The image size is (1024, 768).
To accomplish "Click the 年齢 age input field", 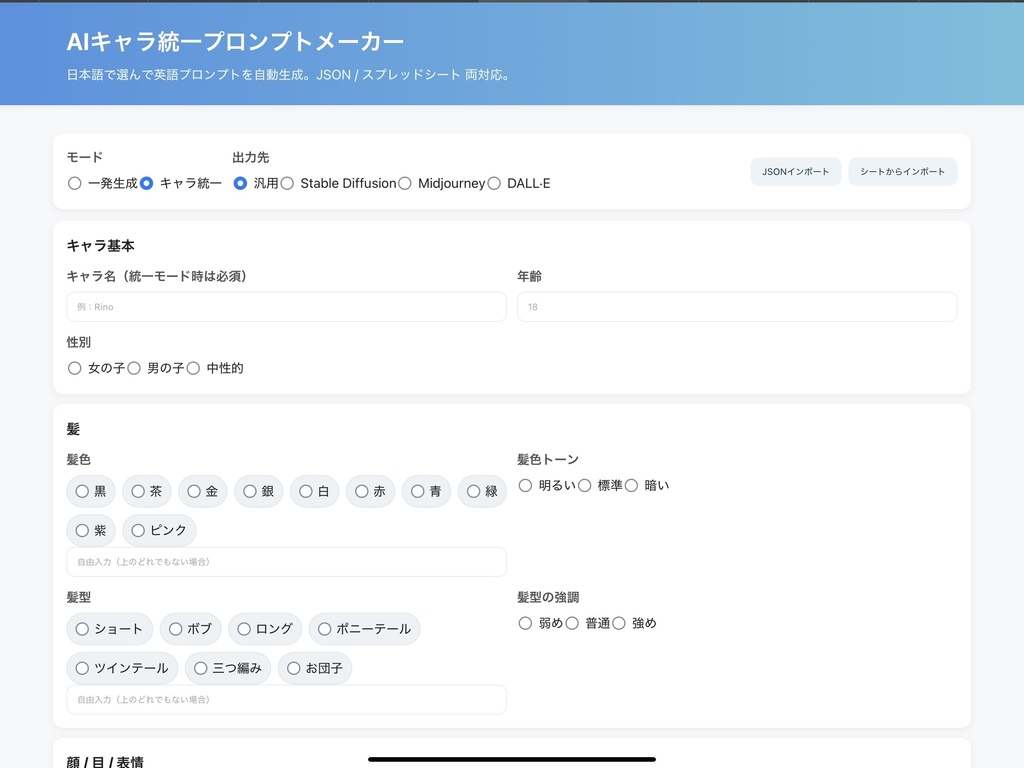I will click(737, 306).
